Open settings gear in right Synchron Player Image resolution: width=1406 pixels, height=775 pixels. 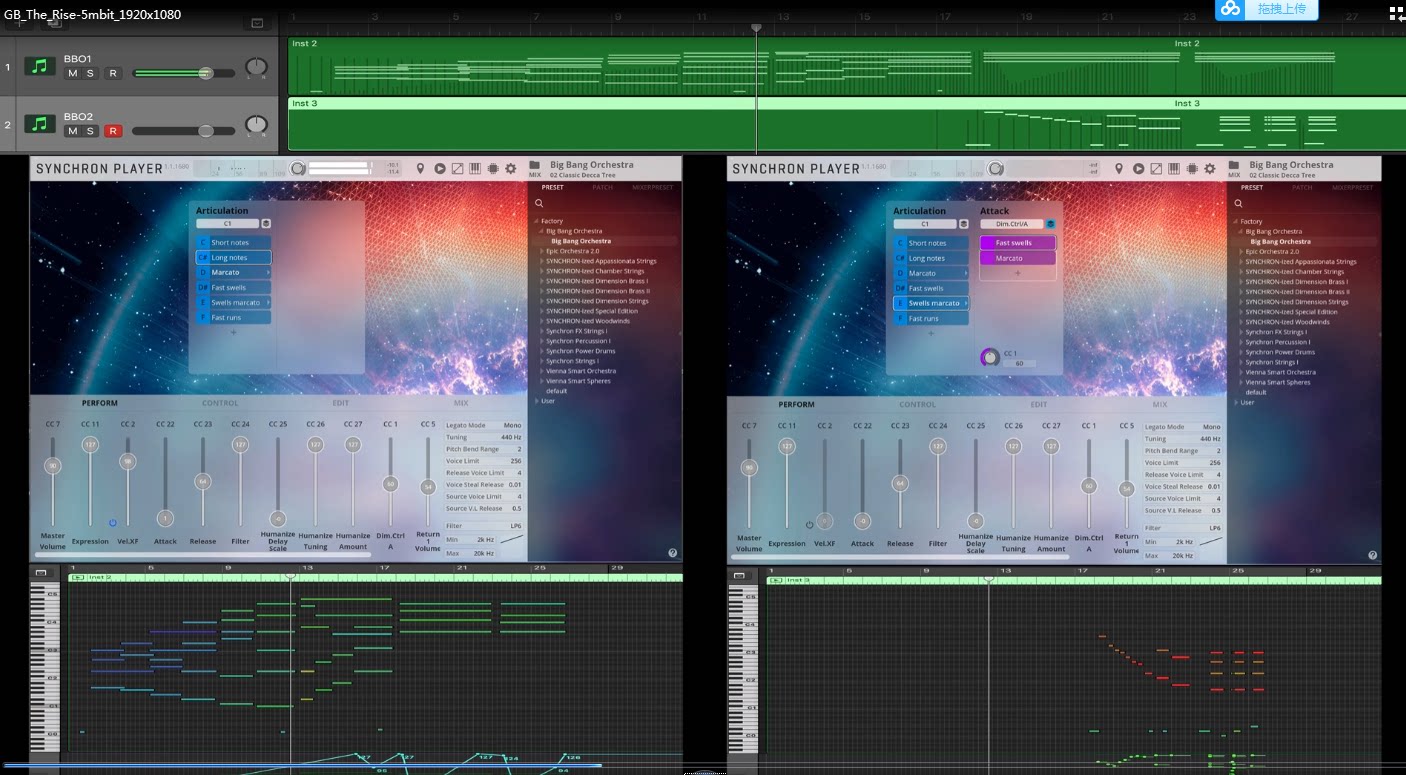tap(1209, 169)
